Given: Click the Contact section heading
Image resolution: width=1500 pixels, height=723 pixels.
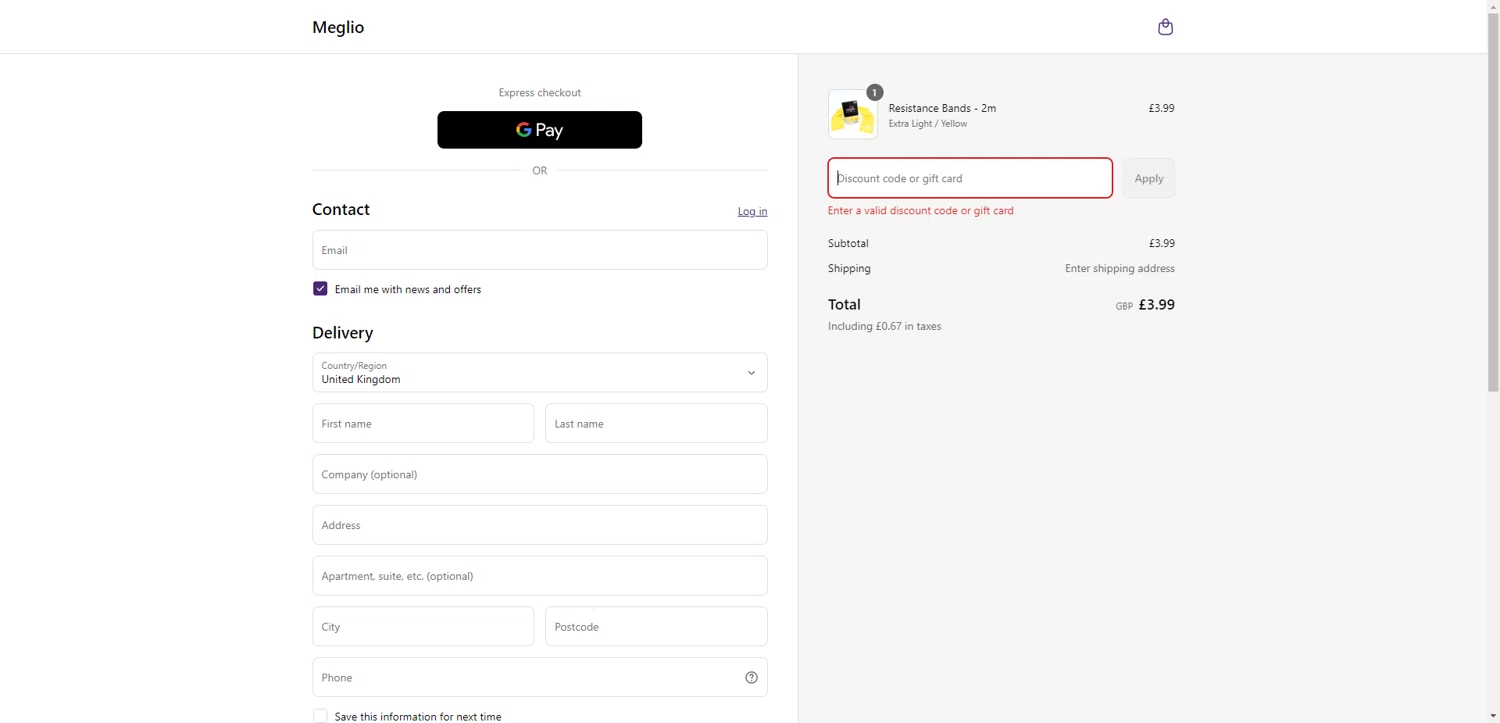Looking at the screenshot, I should [341, 209].
